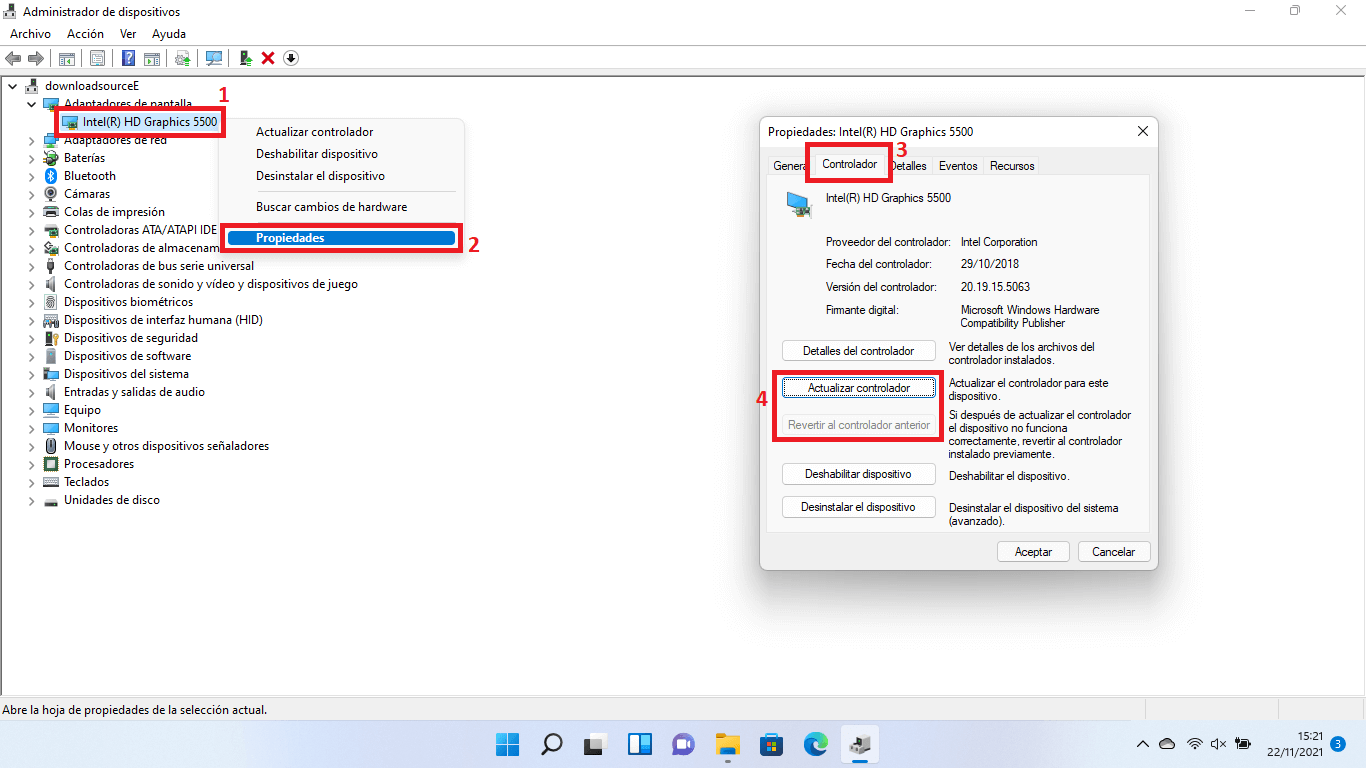Click the Dispositivos biométricos fingerprint icon
This screenshot has width=1366, height=768.
tap(52, 302)
